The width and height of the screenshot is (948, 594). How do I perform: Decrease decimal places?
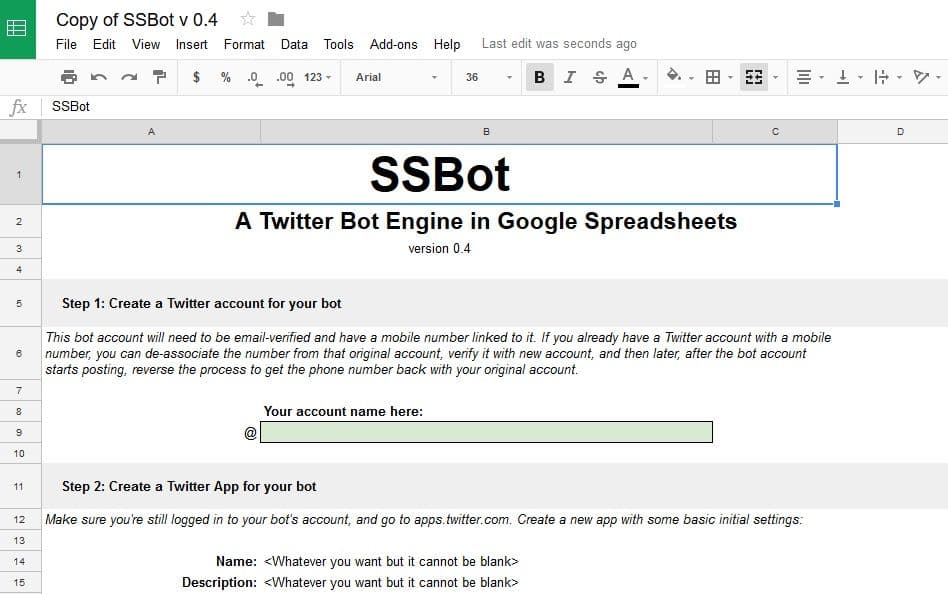tap(255, 78)
